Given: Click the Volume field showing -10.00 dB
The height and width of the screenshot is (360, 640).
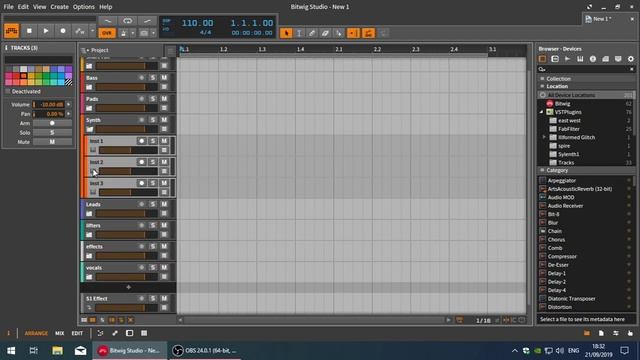Looking at the screenshot, I should point(49,104).
